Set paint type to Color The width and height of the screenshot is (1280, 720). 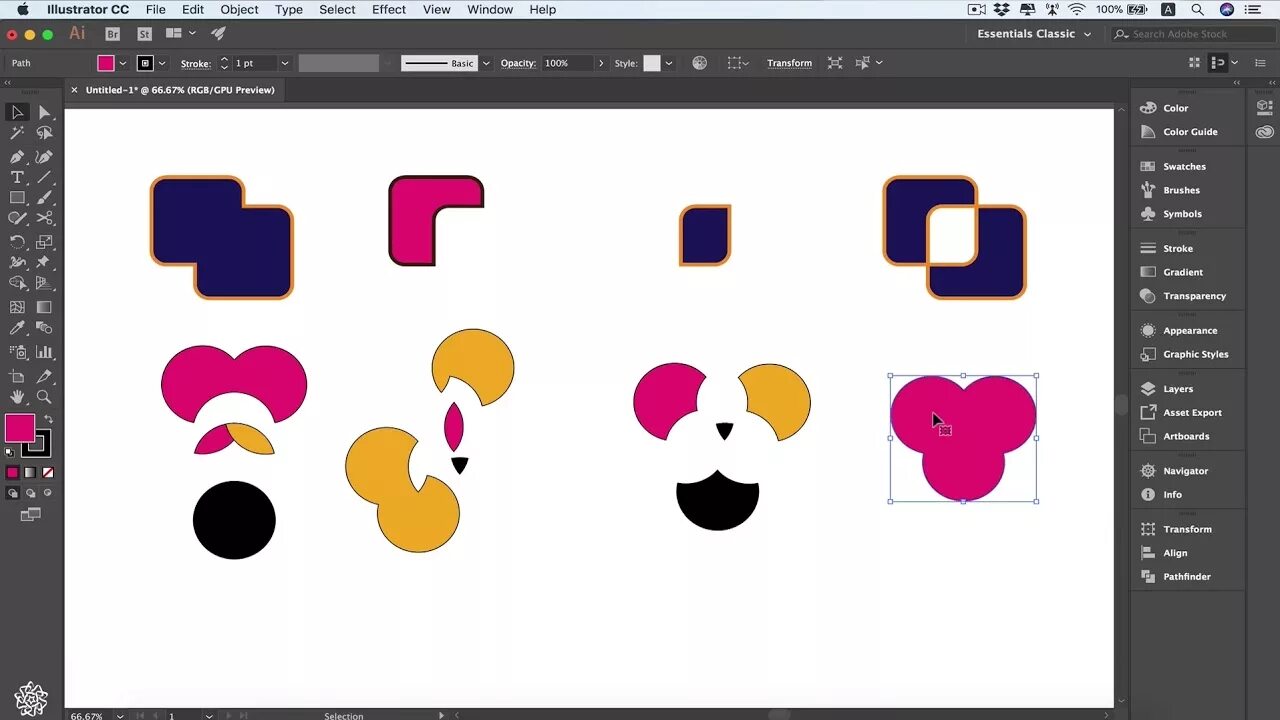12,473
